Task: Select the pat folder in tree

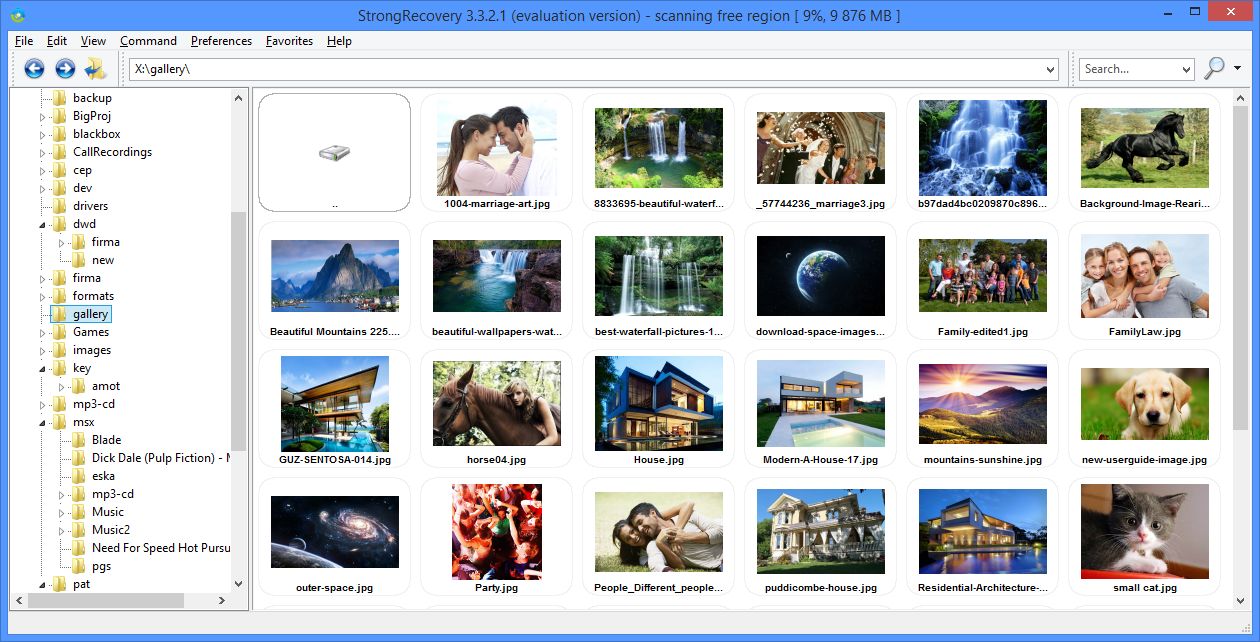Action: pos(81,584)
